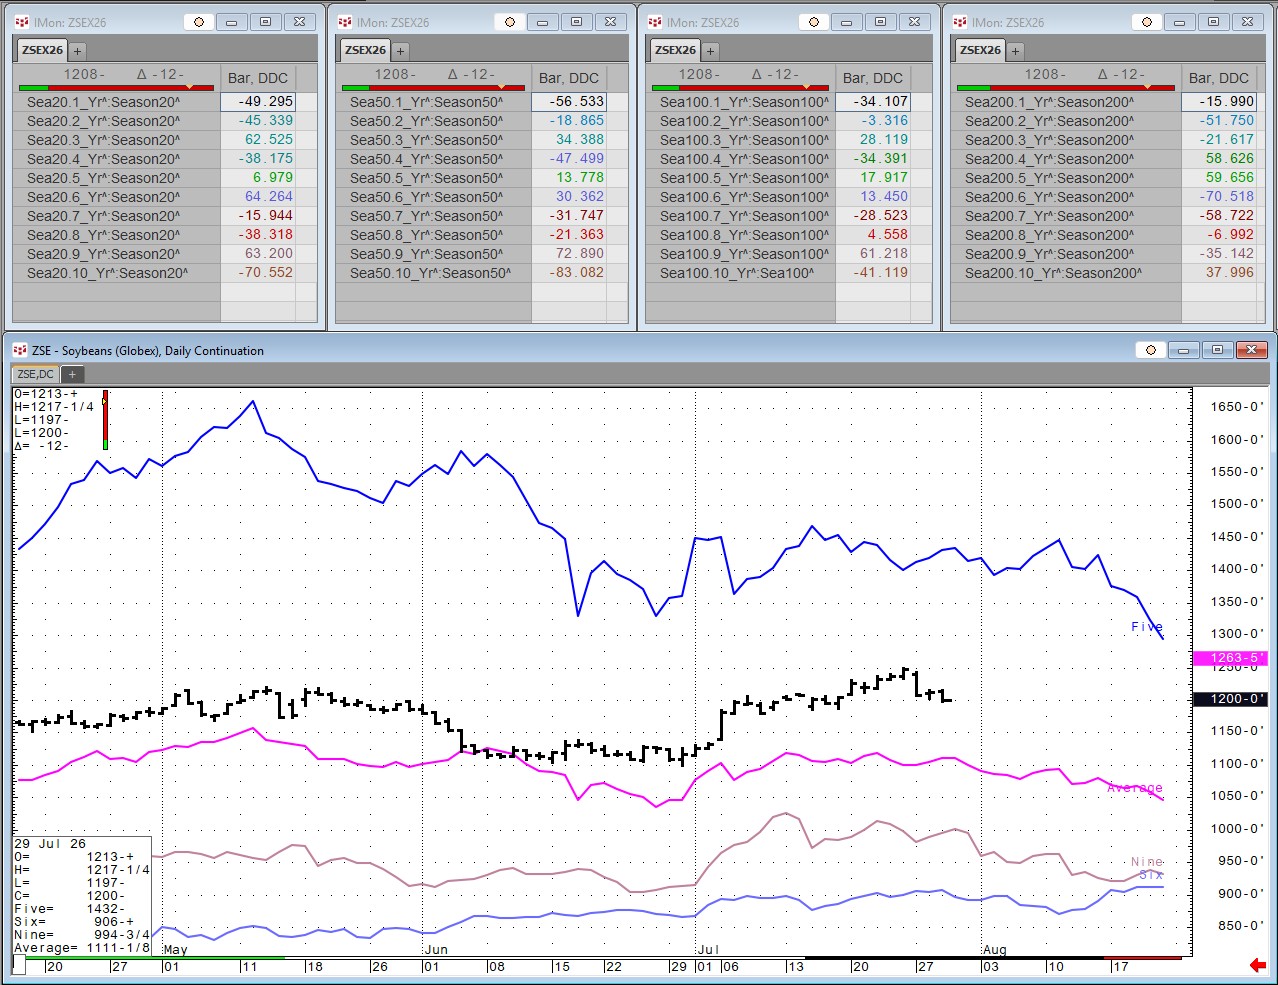Click the 72.890 value in Season50 monitor
Image resolution: width=1278 pixels, height=985 pixels.
coord(579,254)
